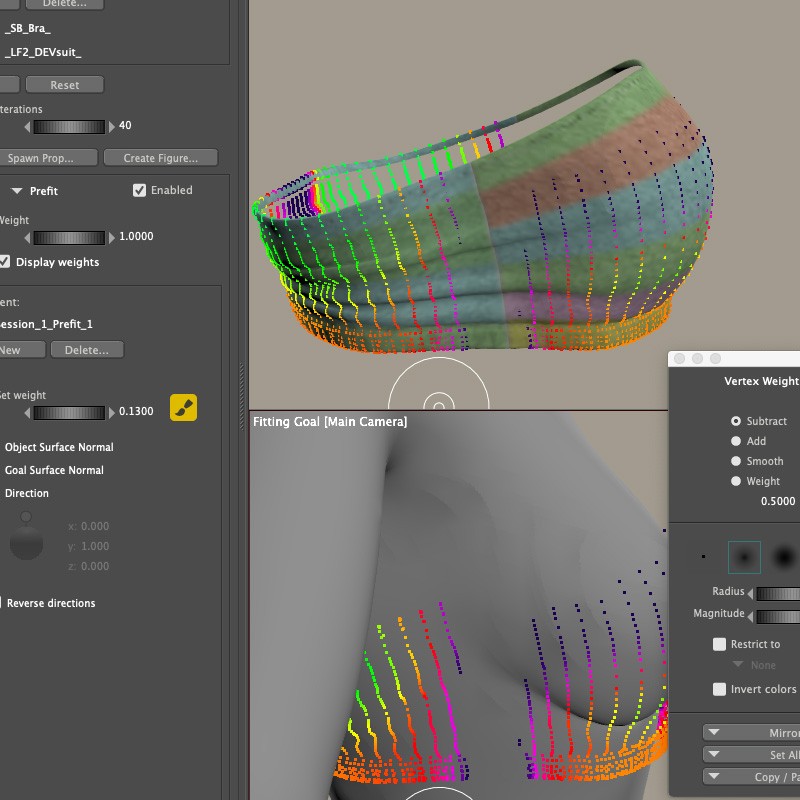The width and height of the screenshot is (800, 800).
Task: Activate the yellow weight paint brush icon
Action: pos(183,407)
